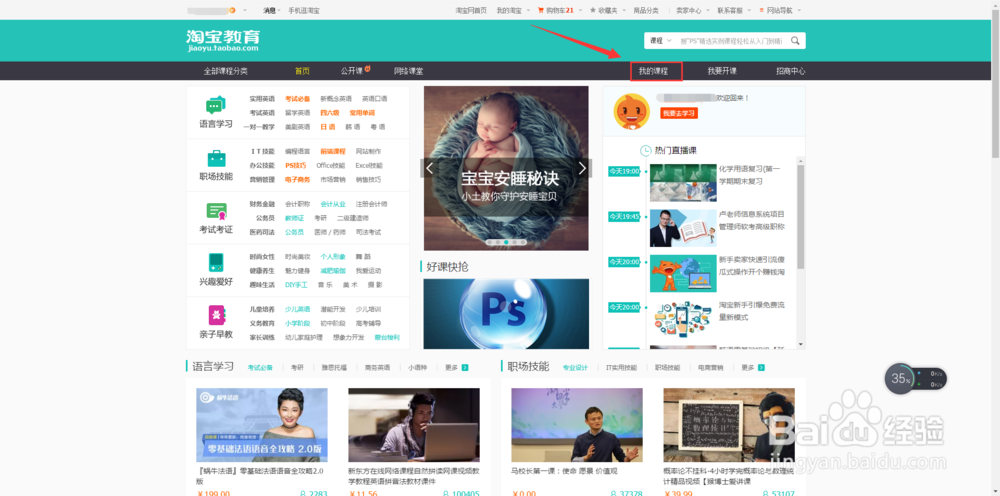Select the last carousel indicator dot

click(523, 242)
